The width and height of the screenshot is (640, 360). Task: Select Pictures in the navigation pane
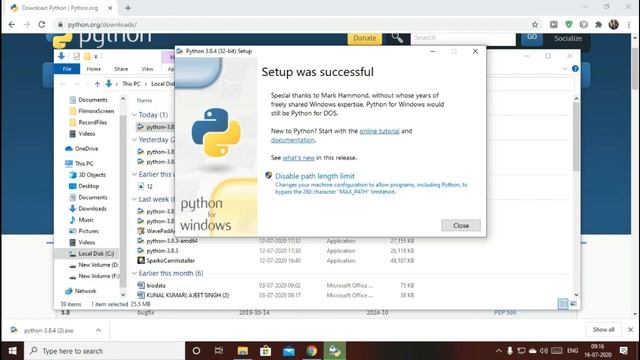(88, 231)
